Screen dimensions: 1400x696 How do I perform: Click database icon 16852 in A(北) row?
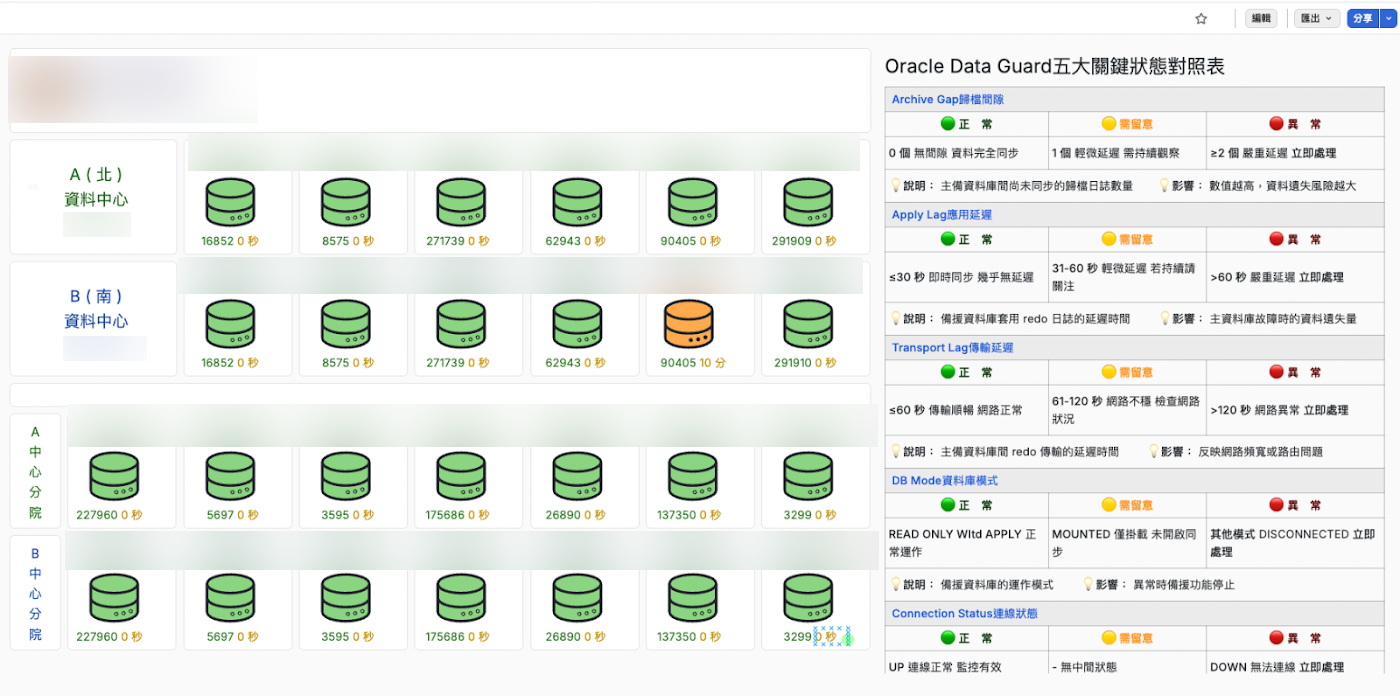click(230, 202)
